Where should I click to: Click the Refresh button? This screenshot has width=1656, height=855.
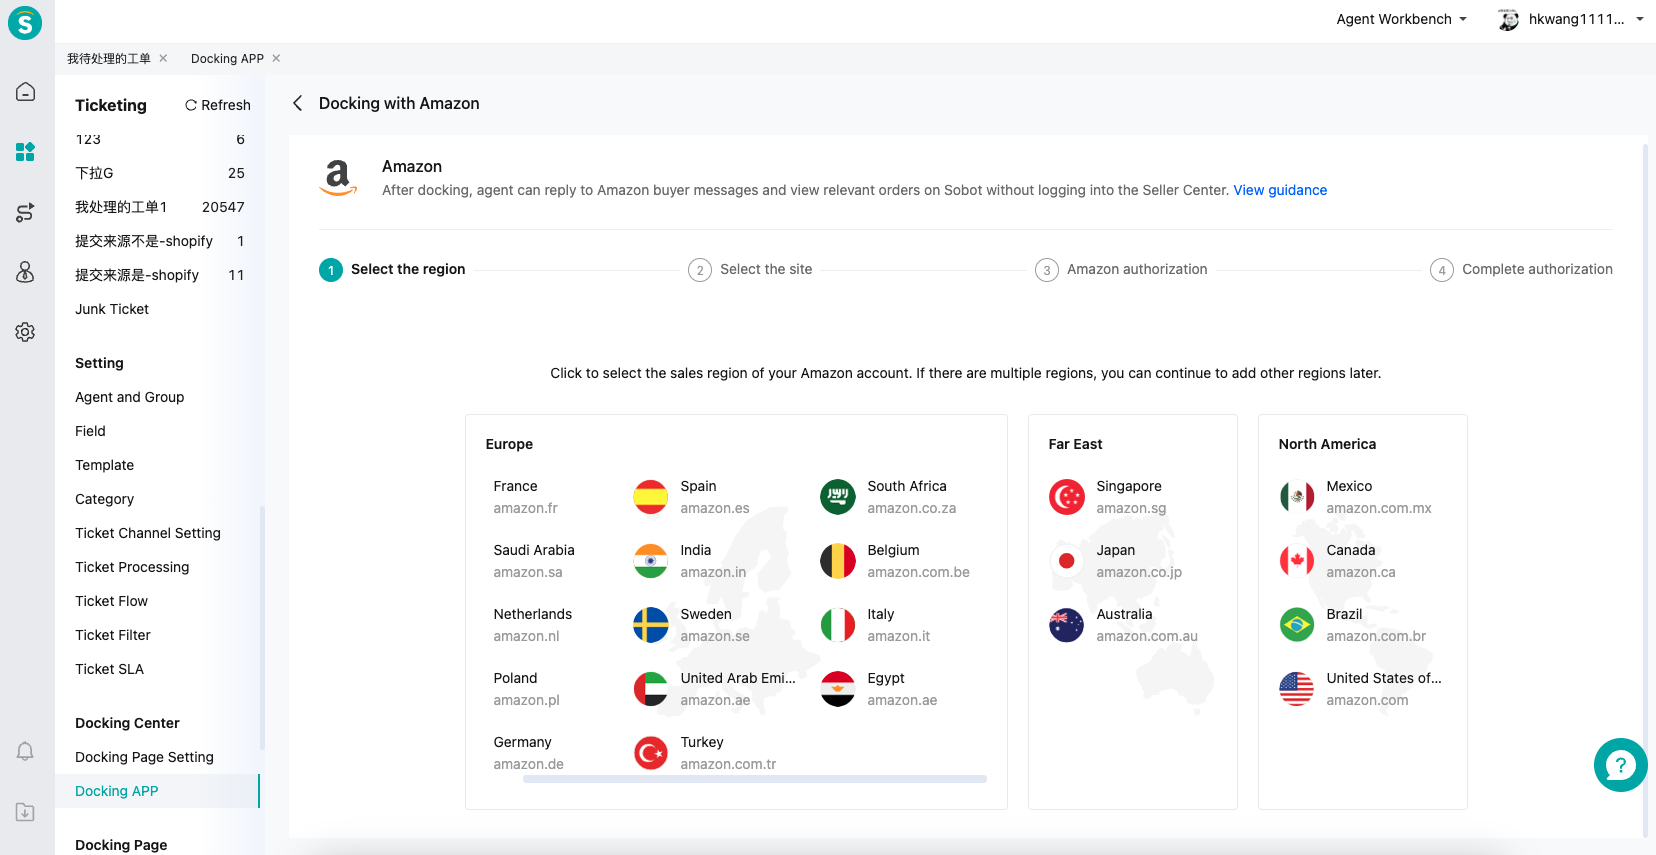(x=218, y=105)
